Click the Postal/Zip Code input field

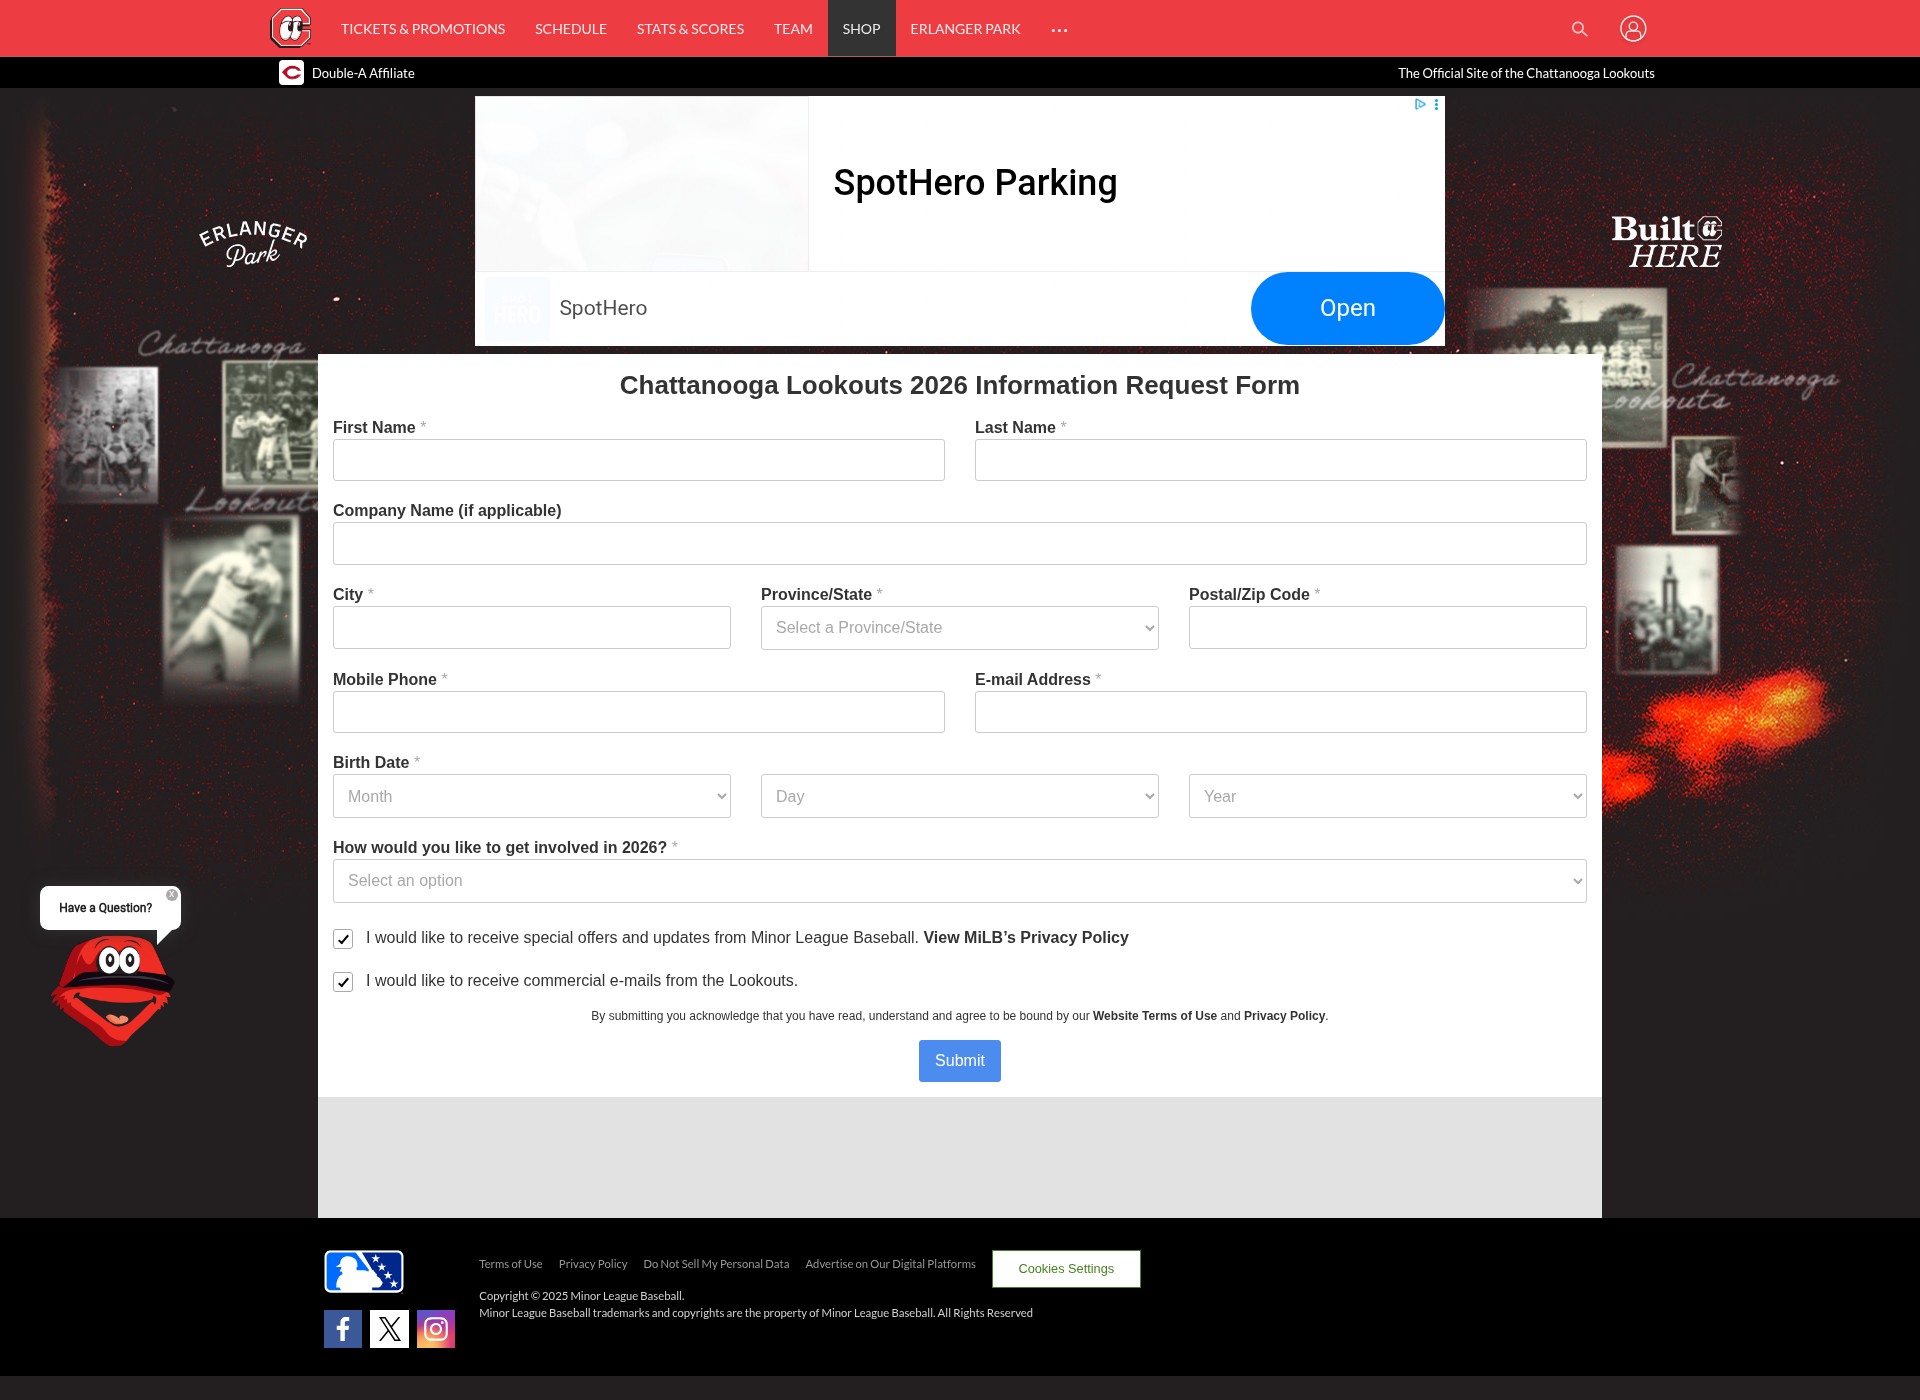click(x=1388, y=627)
